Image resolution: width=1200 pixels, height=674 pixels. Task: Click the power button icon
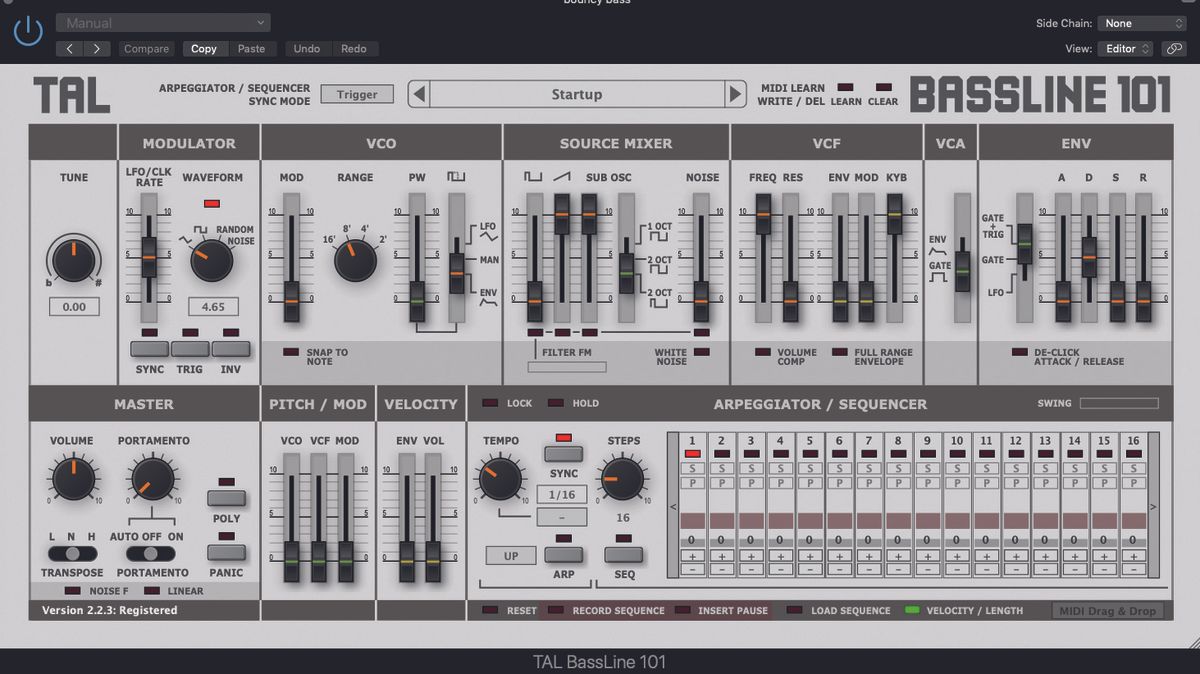(x=28, y=29)
